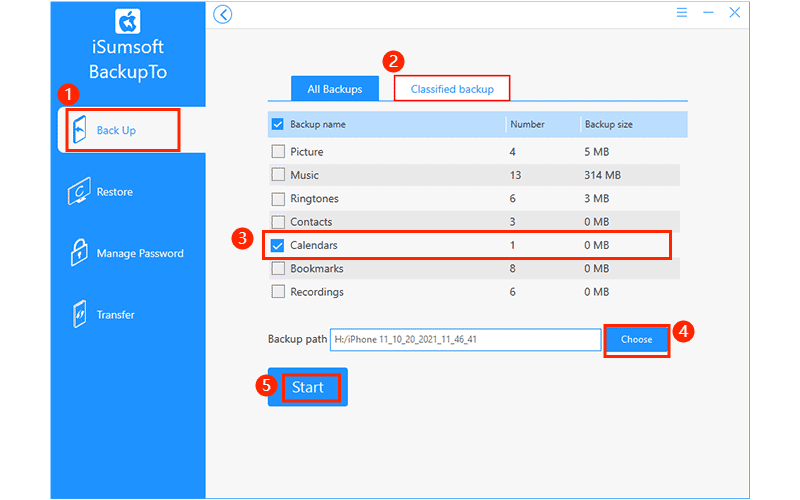Open the Manage Password section label
The width and height of the screenshot is (800, 500).
[140, 253]
